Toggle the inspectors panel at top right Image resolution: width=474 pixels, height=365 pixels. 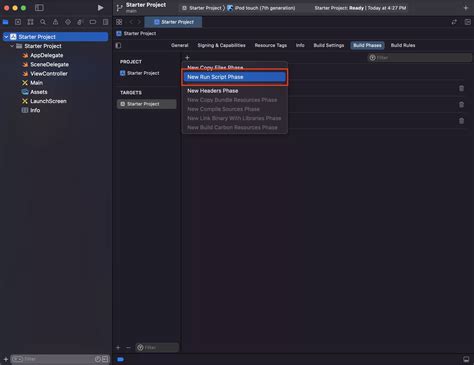click(468, 22)
